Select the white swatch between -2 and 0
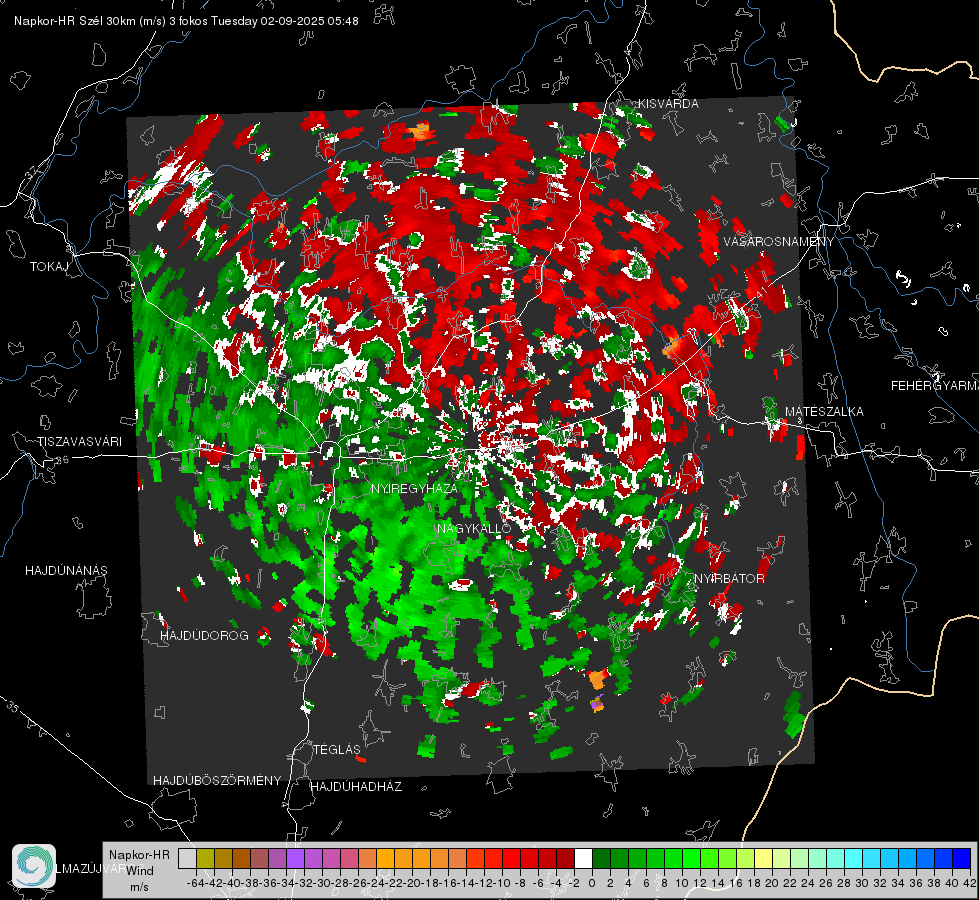The height and width of the screenshot is (900, 979). (x=583, y=858)
